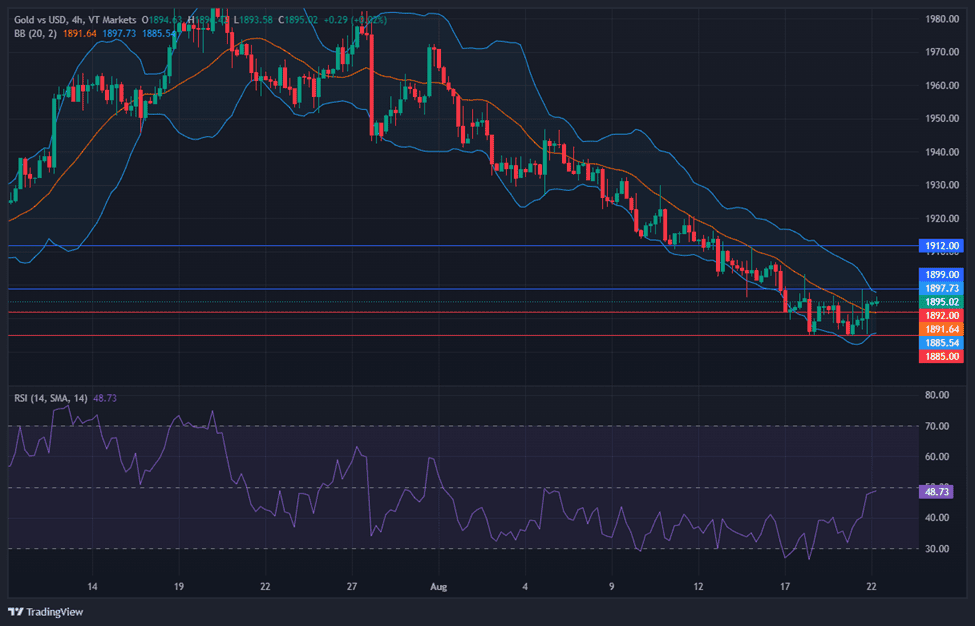The width and height of the screenshot is (975, 626).
Task: Click the blue 1912.00 price label
Action: pyautogui.click(x=941, y=245)
